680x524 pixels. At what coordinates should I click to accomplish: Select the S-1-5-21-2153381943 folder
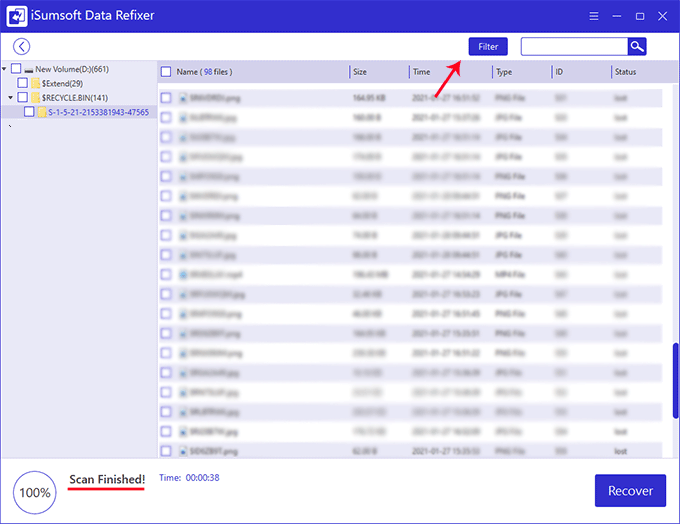pyautogui.click(x=98, y=112)
